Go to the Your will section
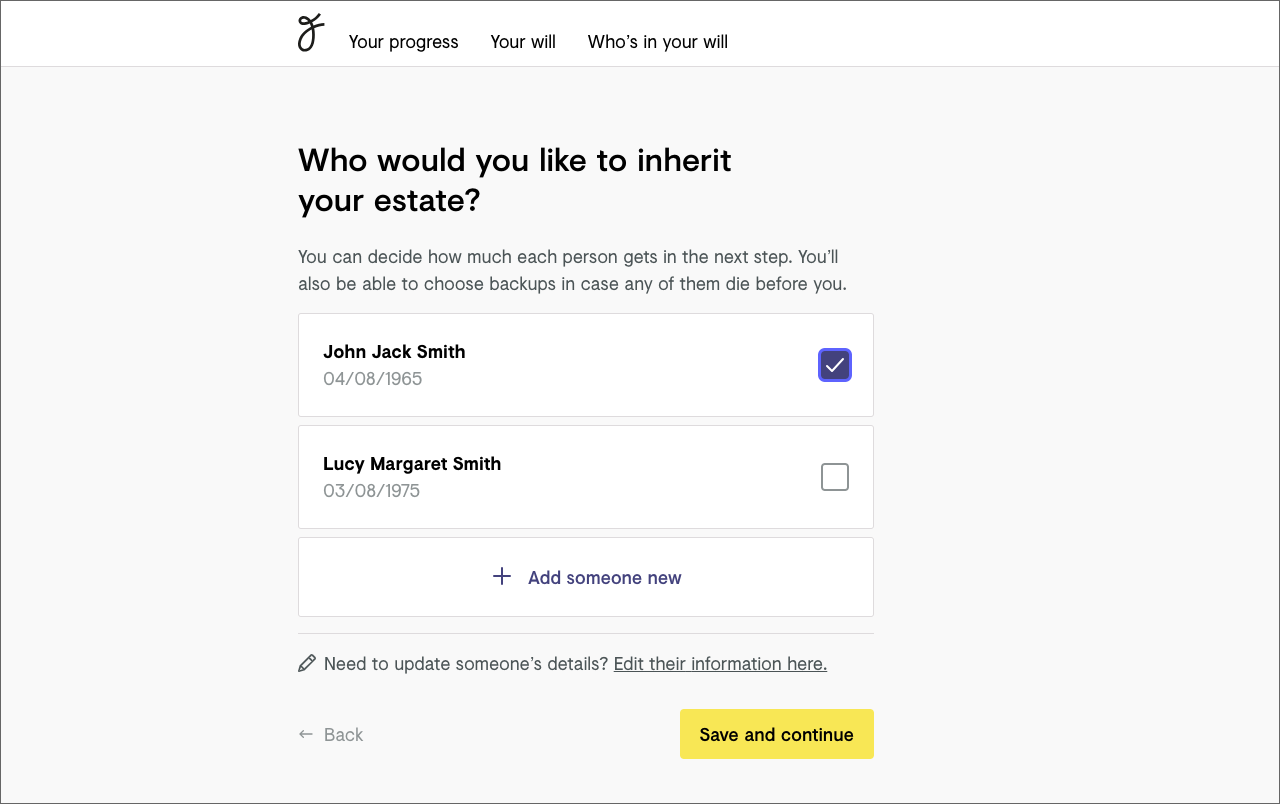Screen dimensions: 1280x804 click(x=523, y=42)
